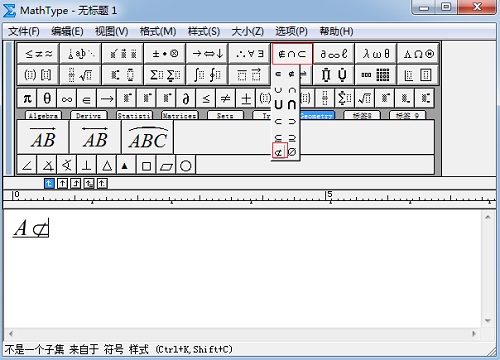500x360 pixels.
Task: Insert the empty set symbol from the palette
Action: [292, 152]
